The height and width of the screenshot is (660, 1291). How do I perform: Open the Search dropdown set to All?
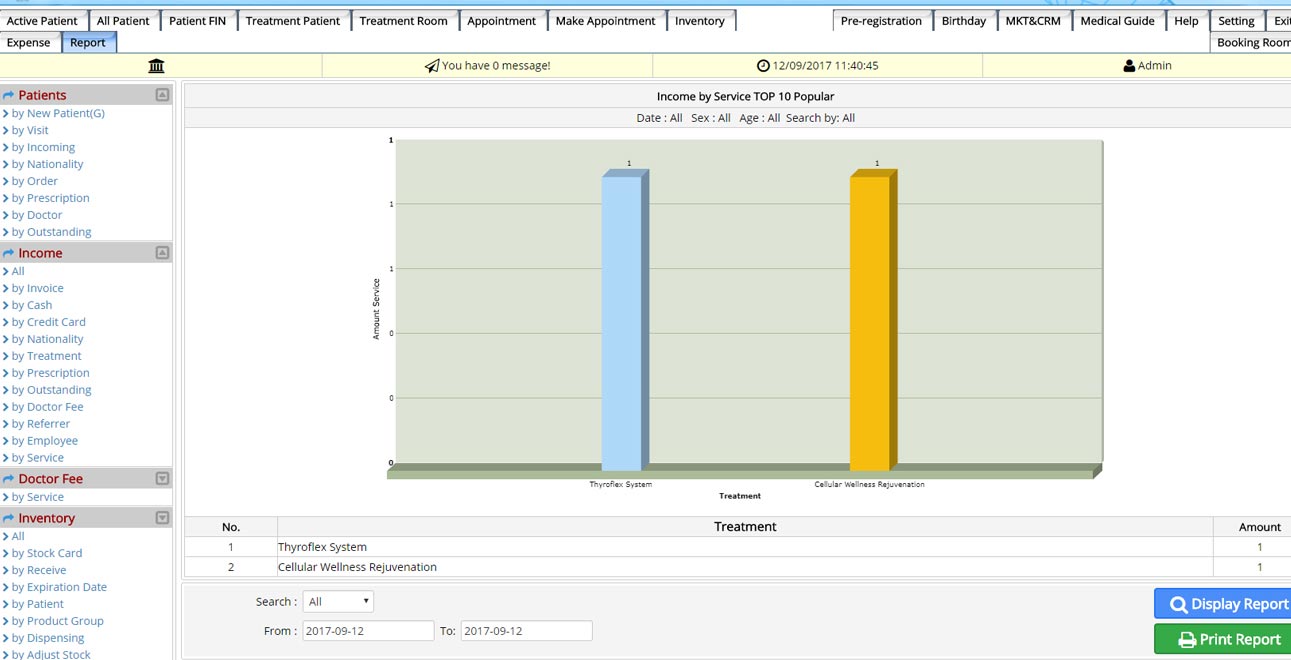coord(338,602)
